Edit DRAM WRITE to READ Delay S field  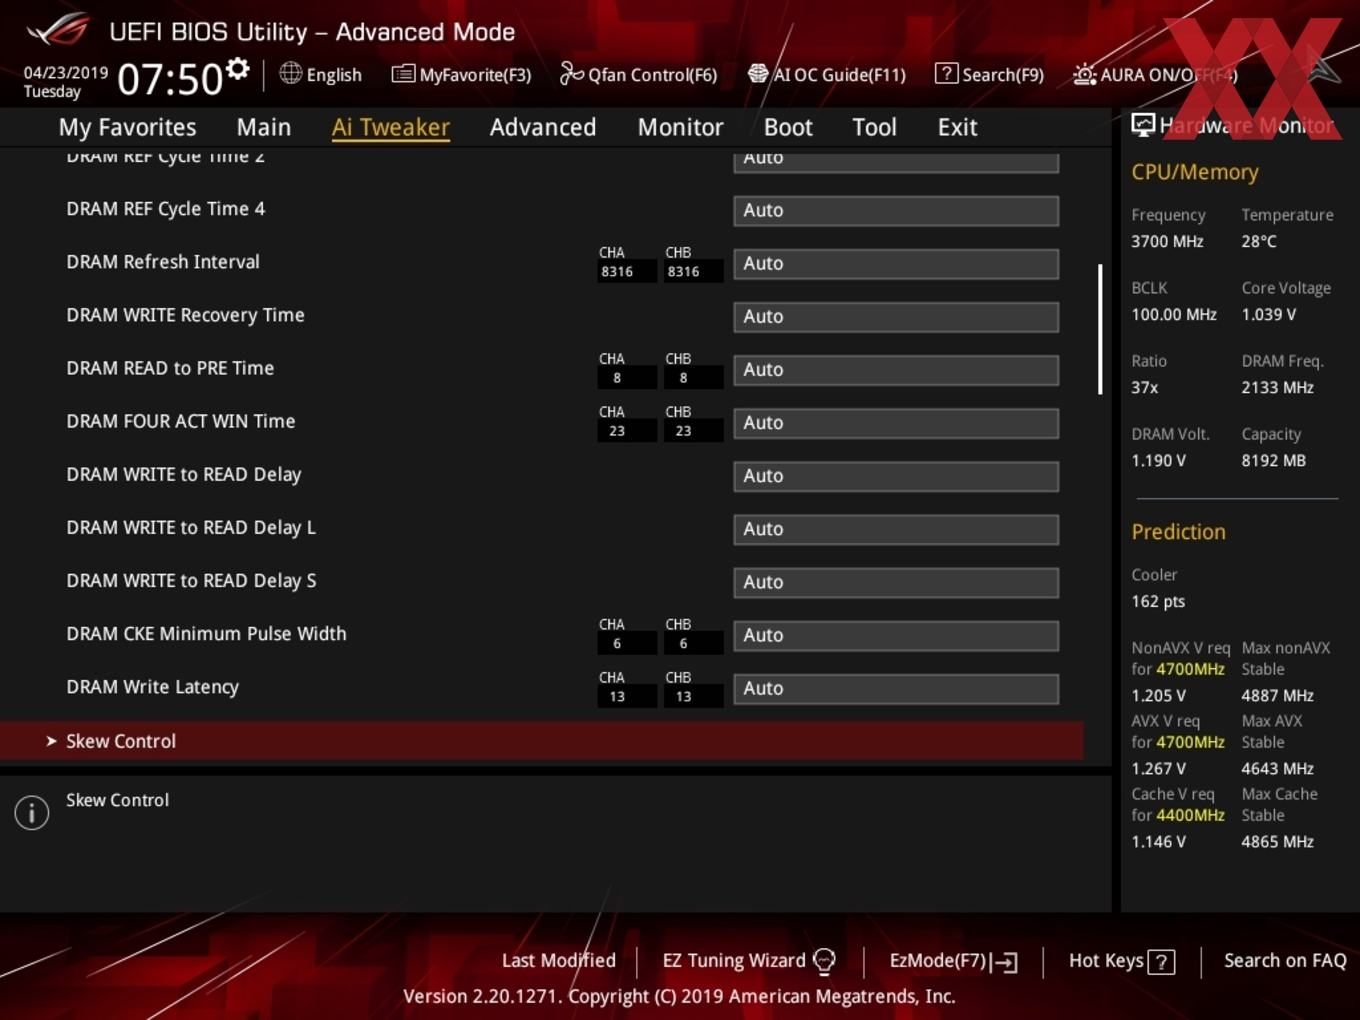point(896,582)
